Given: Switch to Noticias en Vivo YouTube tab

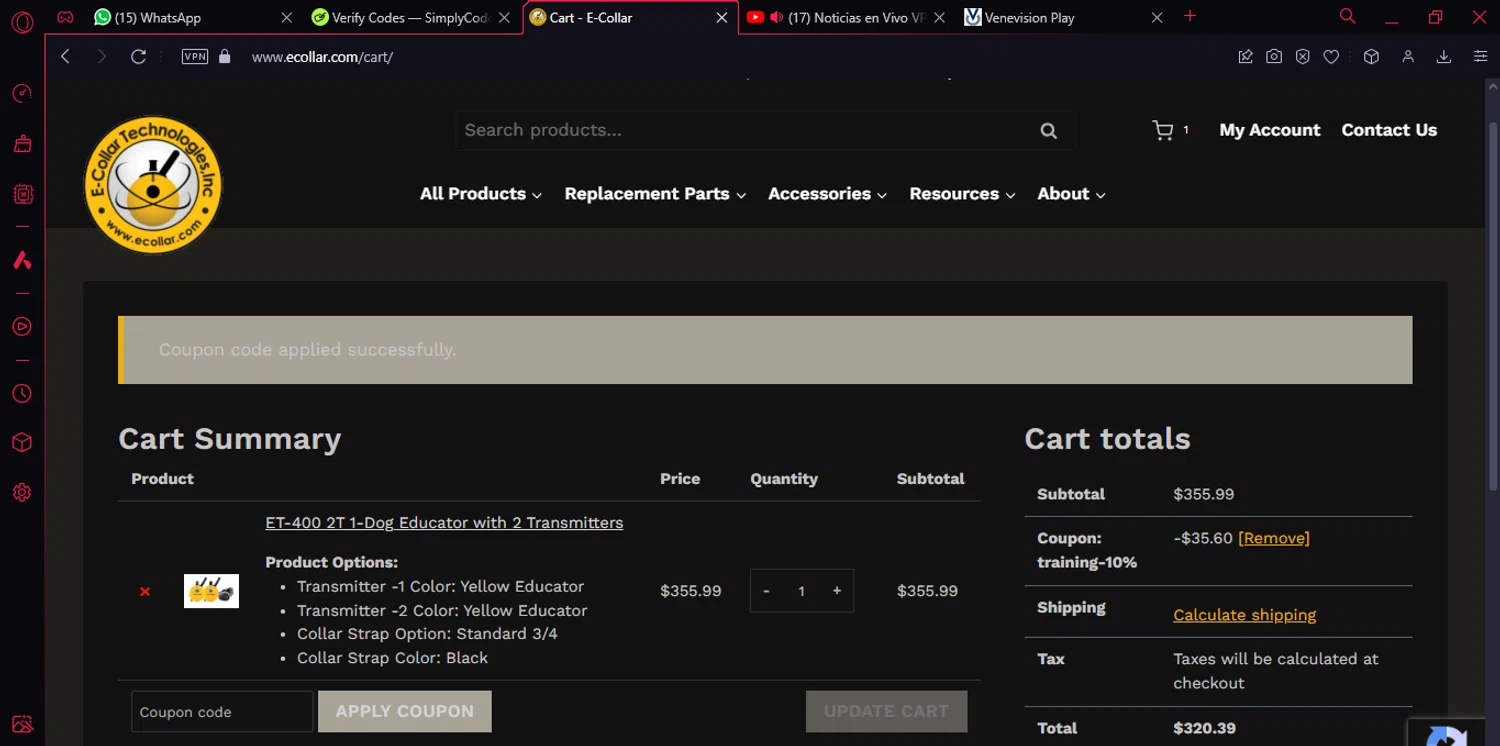Looking at the screenshot, I should (855, 17).
